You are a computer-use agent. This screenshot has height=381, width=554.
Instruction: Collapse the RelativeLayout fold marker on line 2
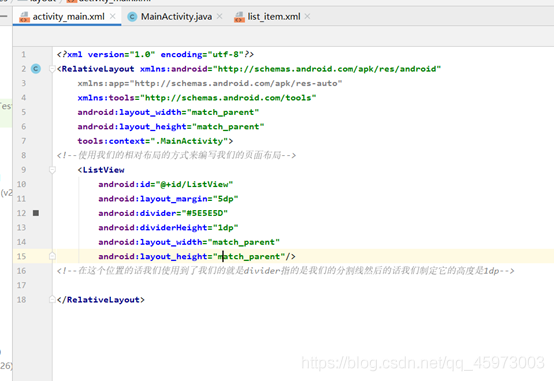(52, 69)
